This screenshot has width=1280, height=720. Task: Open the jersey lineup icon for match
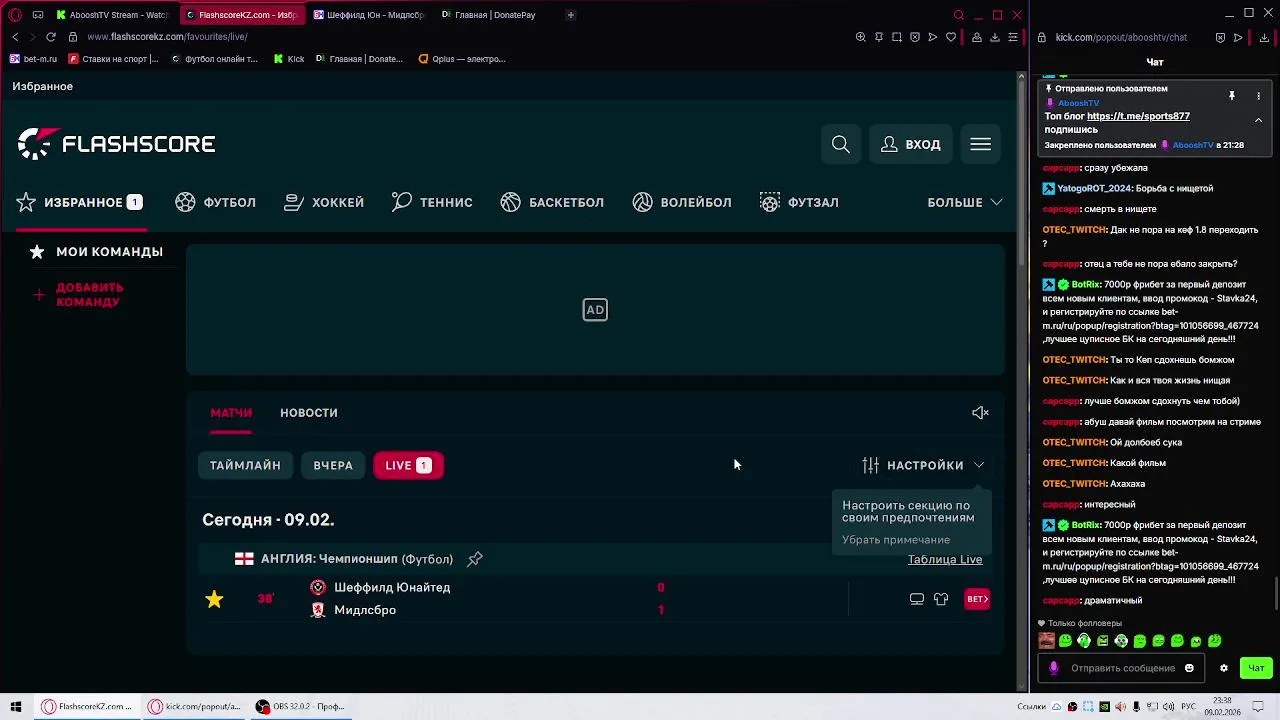coord(941,599)
